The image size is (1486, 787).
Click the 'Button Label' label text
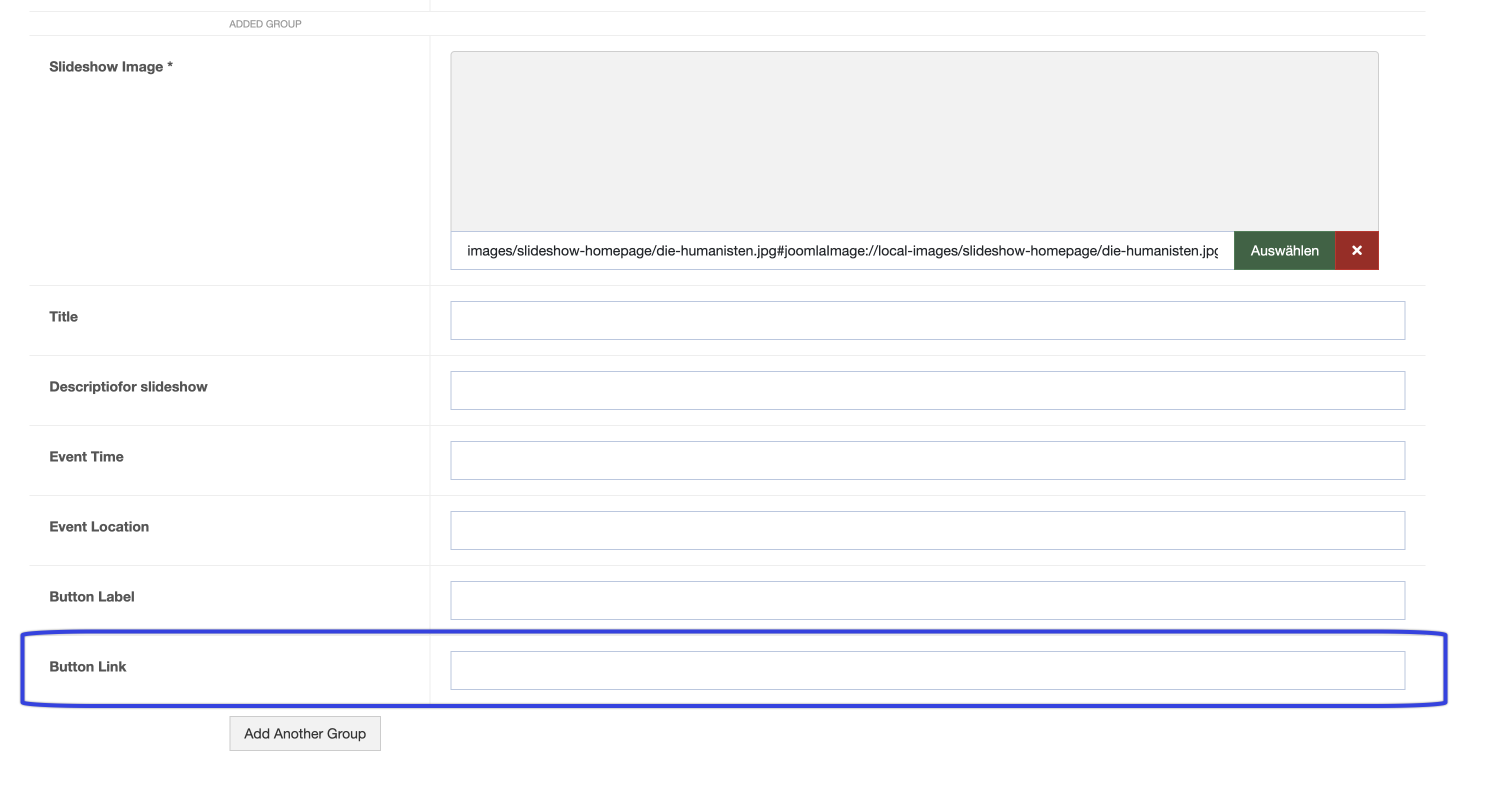coord(92,597)
